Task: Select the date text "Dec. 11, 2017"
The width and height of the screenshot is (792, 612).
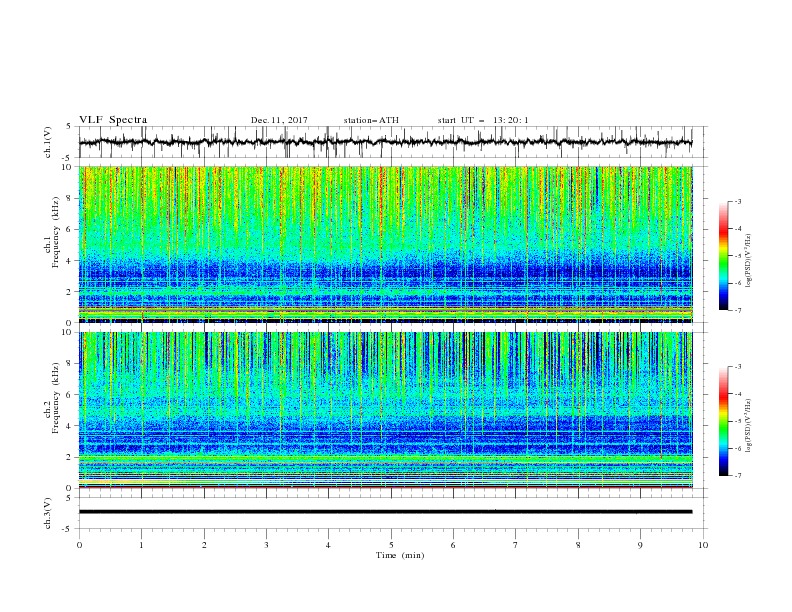Action: 279,120
